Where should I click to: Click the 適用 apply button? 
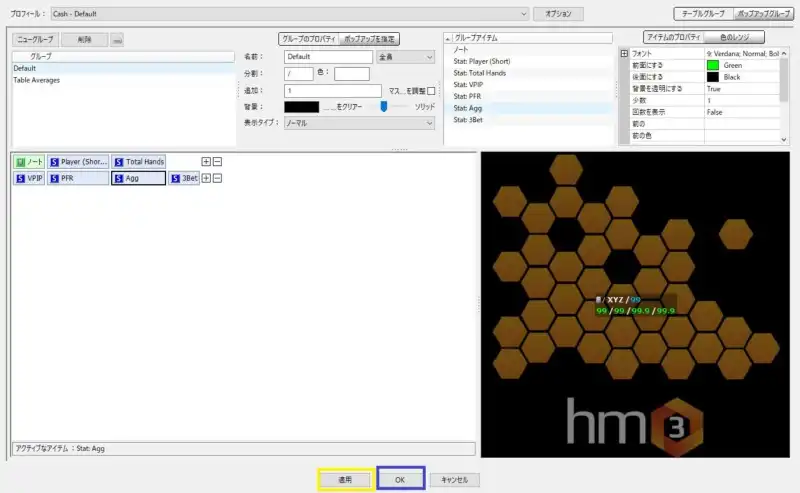pos(344,480)
